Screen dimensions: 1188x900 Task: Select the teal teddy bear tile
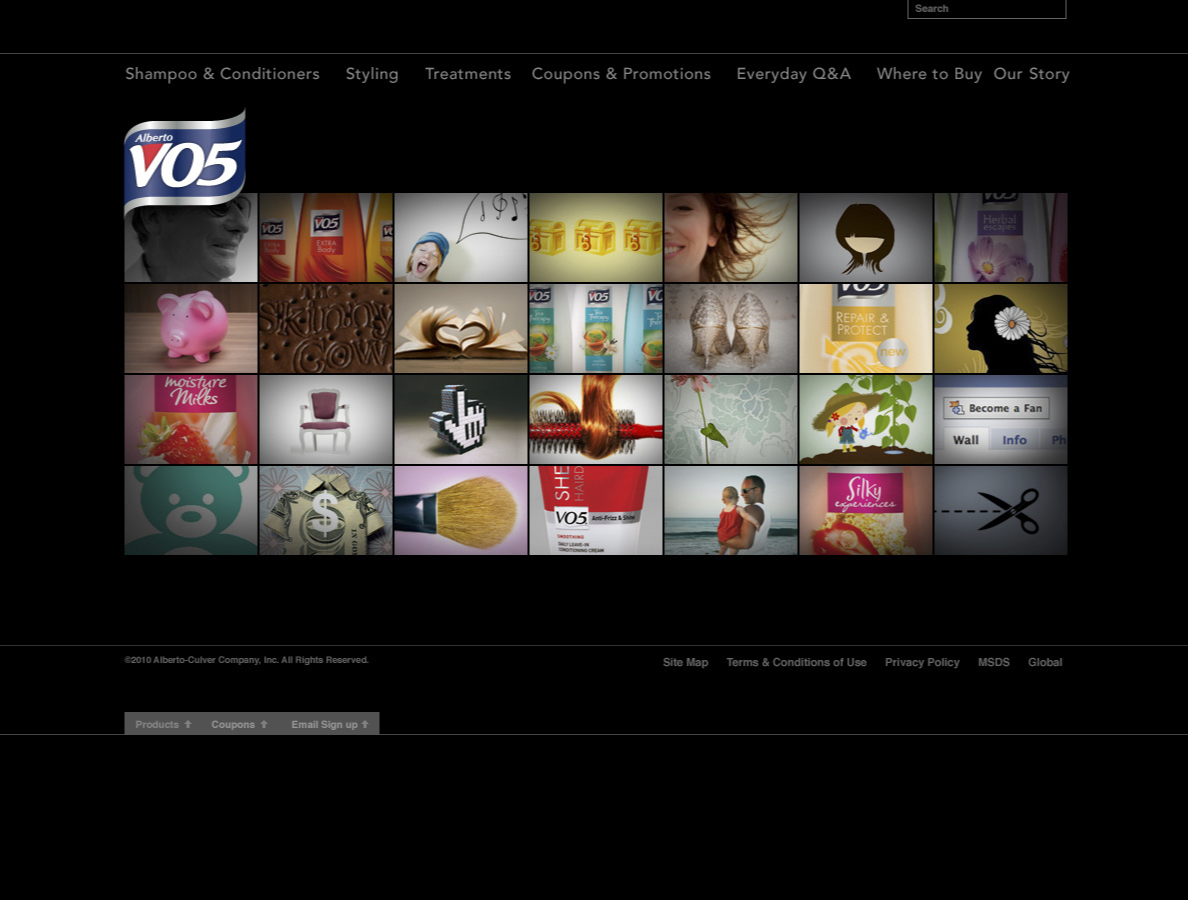[x=191, y=511]
